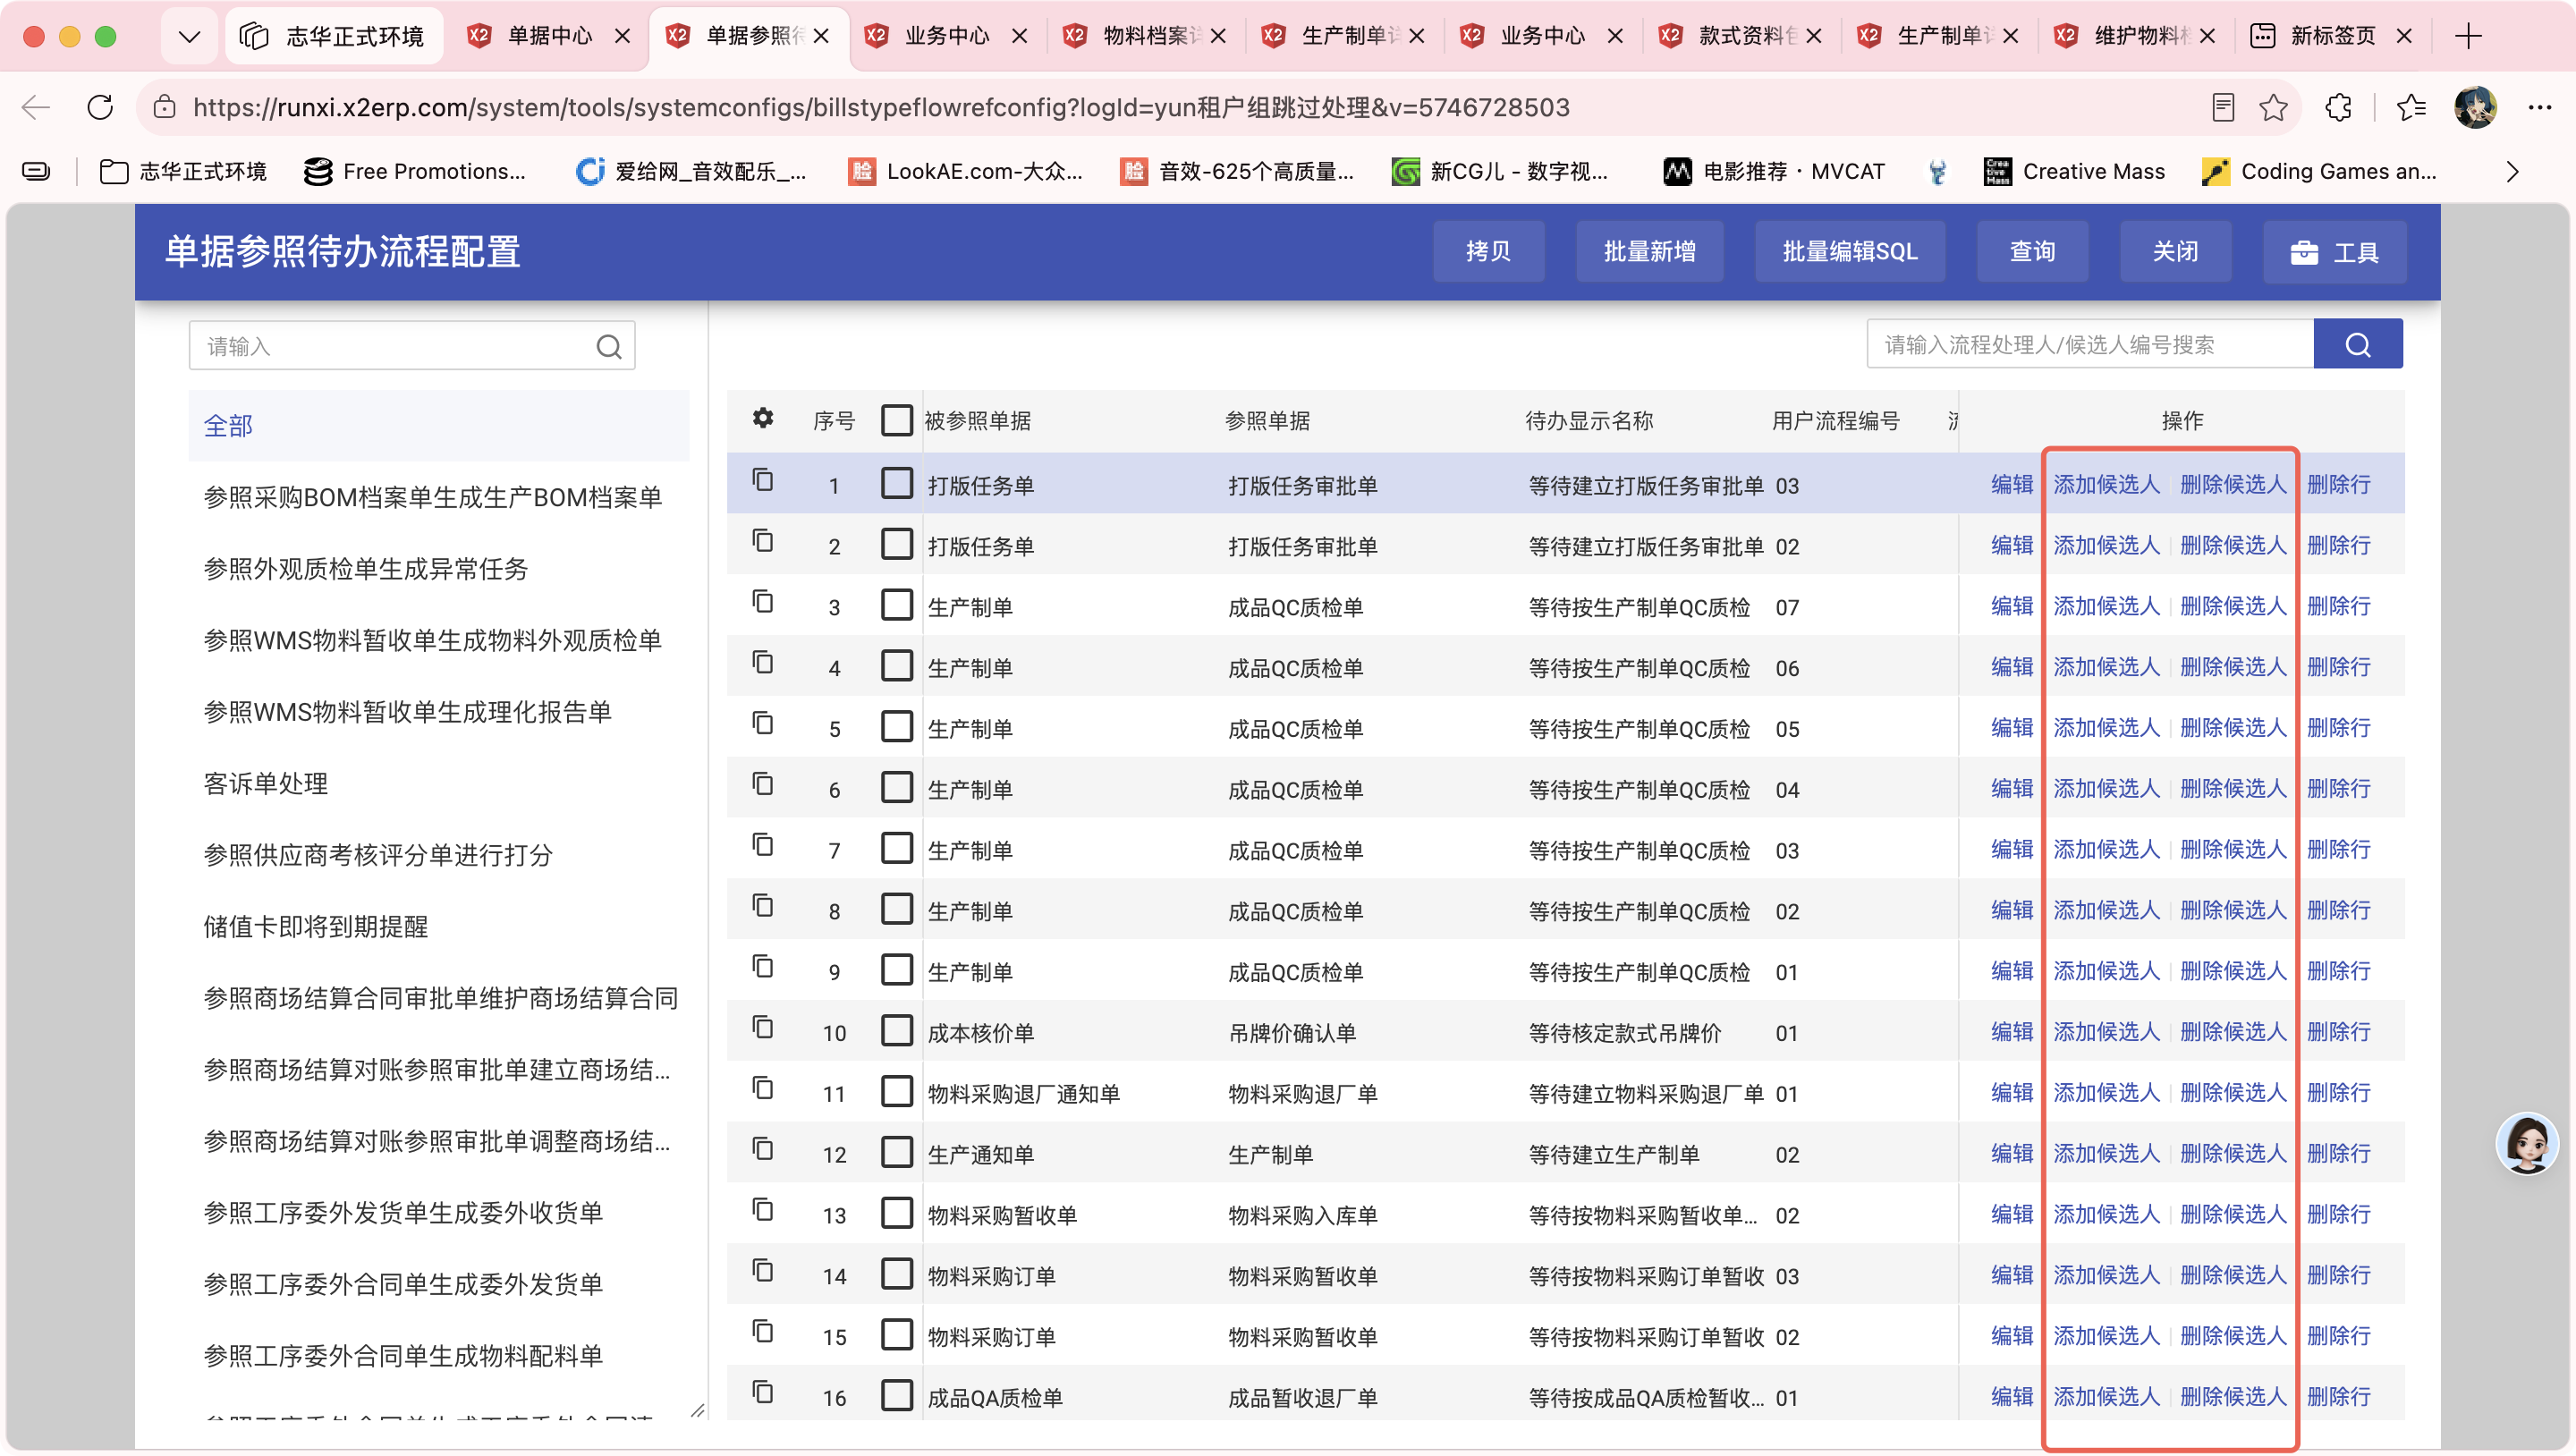Image resolution: width=2576 pixels, height=1456 pixels.
Task: Copy row 1 using its copy icon
Action: tap(763, 480)
